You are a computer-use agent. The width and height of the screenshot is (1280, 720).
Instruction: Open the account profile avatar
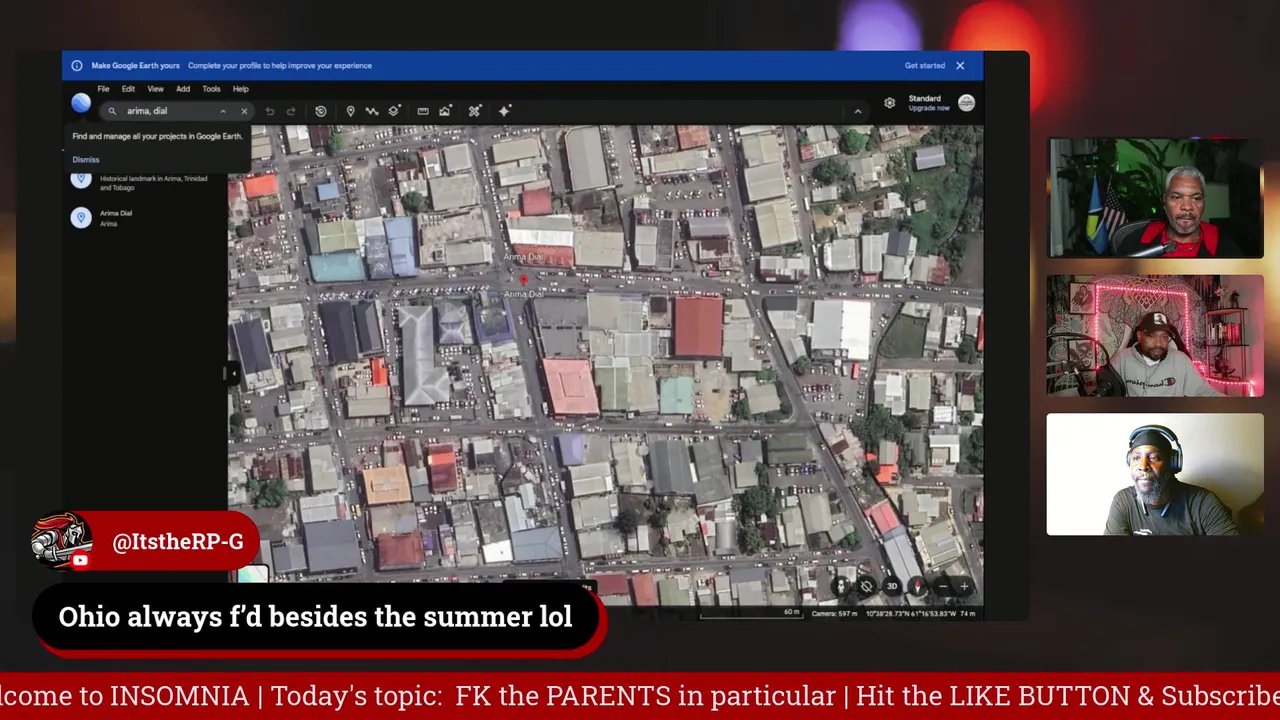[966, 102]
